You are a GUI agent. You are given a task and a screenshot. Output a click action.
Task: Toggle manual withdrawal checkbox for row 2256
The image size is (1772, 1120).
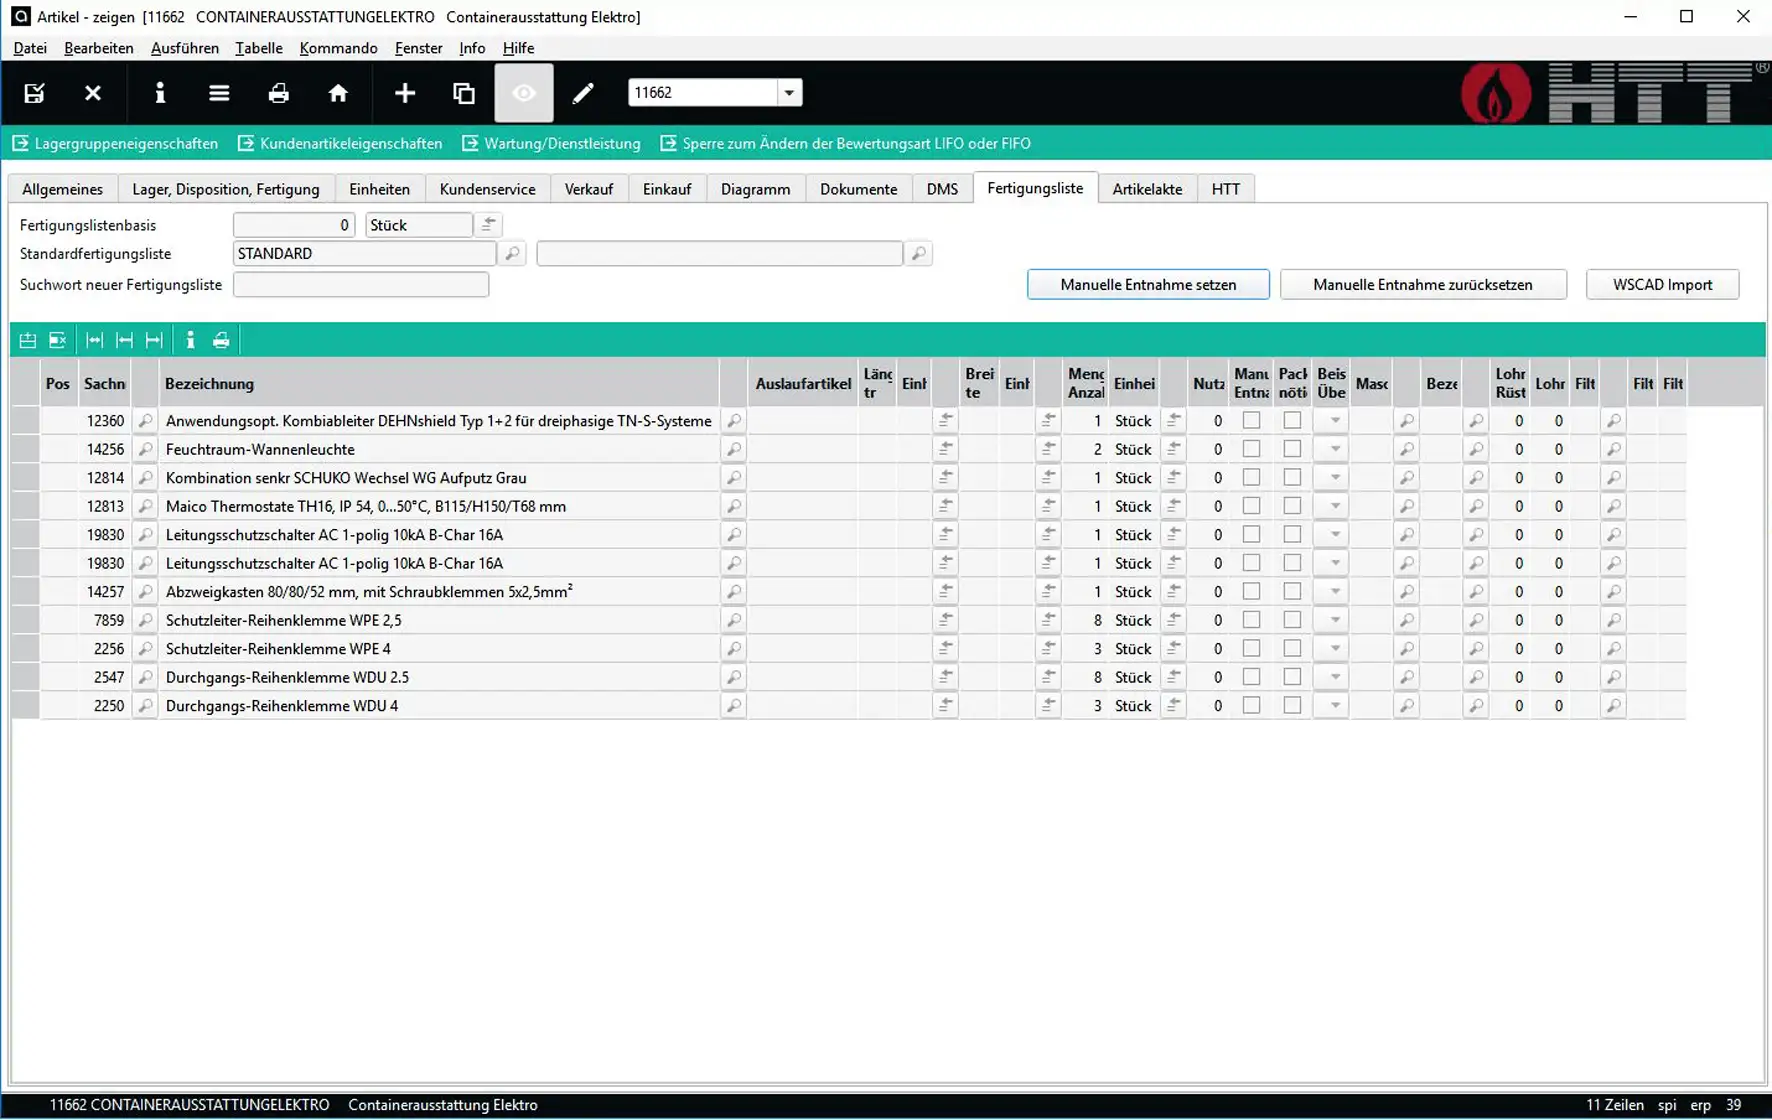point(1251,649)
